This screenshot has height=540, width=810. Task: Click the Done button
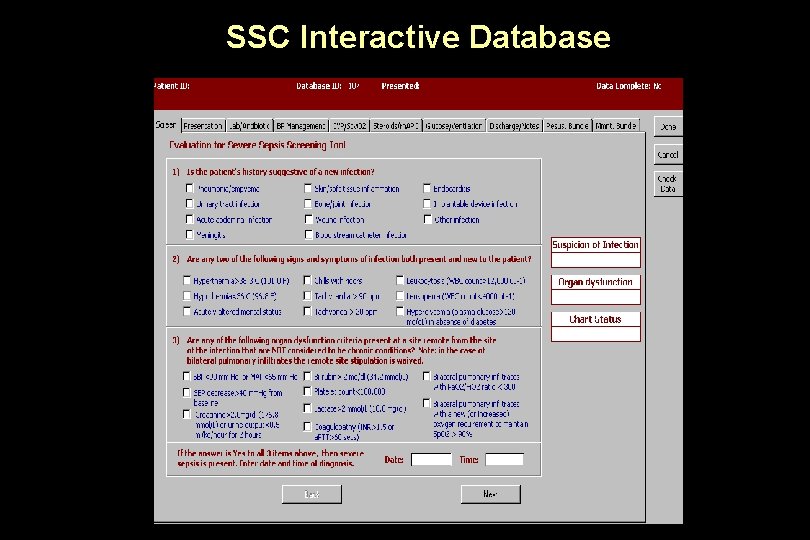click(668, 127)
